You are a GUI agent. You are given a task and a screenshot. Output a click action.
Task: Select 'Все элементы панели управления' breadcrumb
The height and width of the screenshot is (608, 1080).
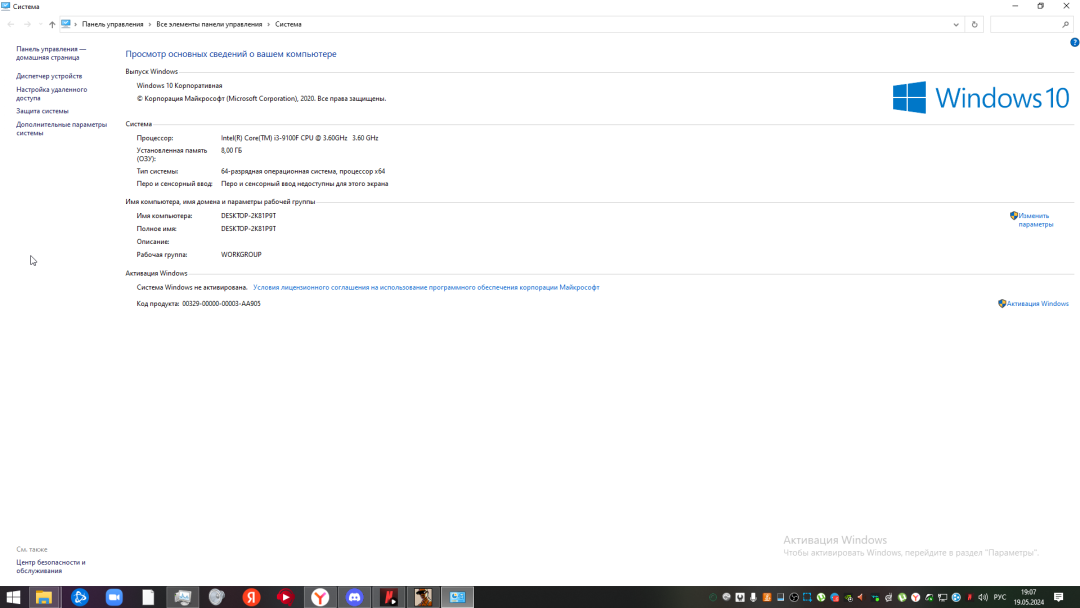coord(209,24)
